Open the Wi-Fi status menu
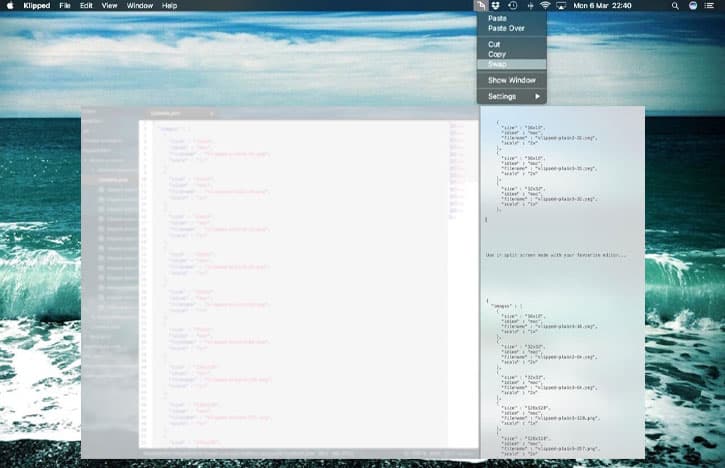This screenshot has width=725, height=468. point(545,6)
